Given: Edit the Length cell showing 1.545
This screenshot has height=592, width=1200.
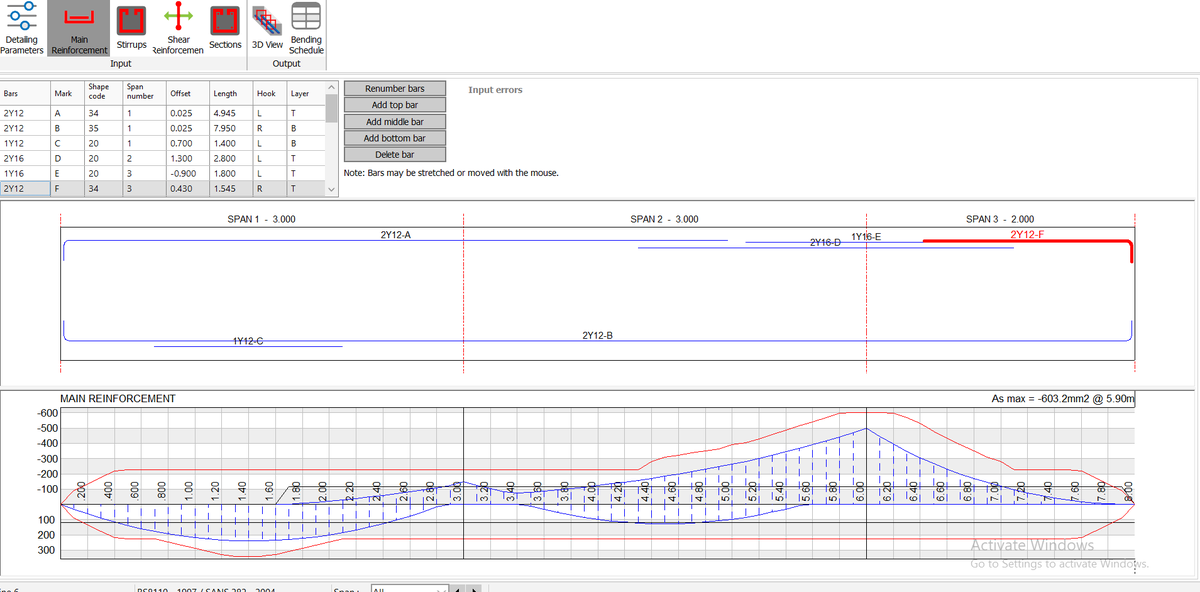Looking at the screenshot, I should click(231, 188).
